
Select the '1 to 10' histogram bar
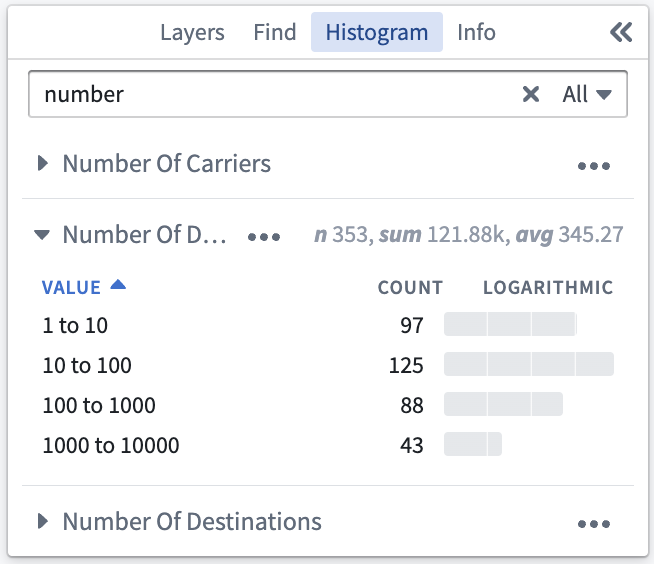(510, 324)
